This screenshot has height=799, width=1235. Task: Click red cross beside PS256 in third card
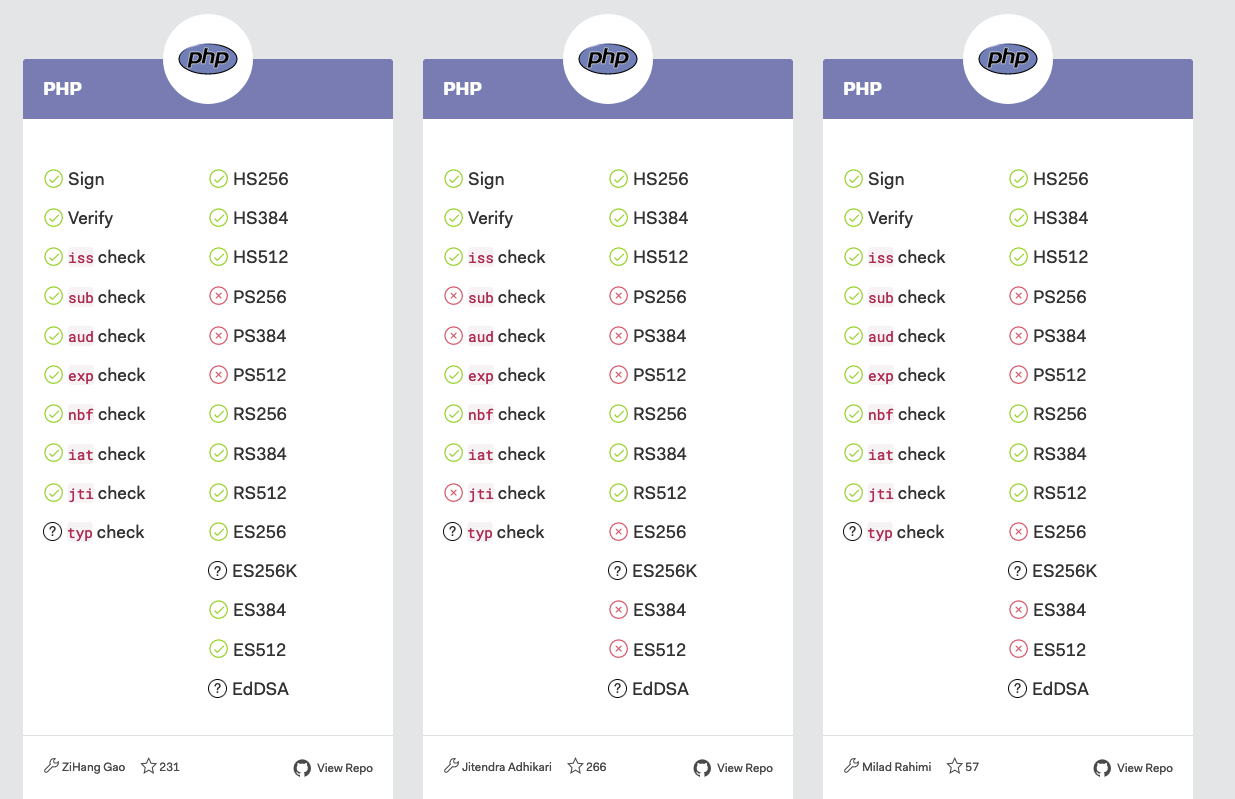tap(1018, 297)
